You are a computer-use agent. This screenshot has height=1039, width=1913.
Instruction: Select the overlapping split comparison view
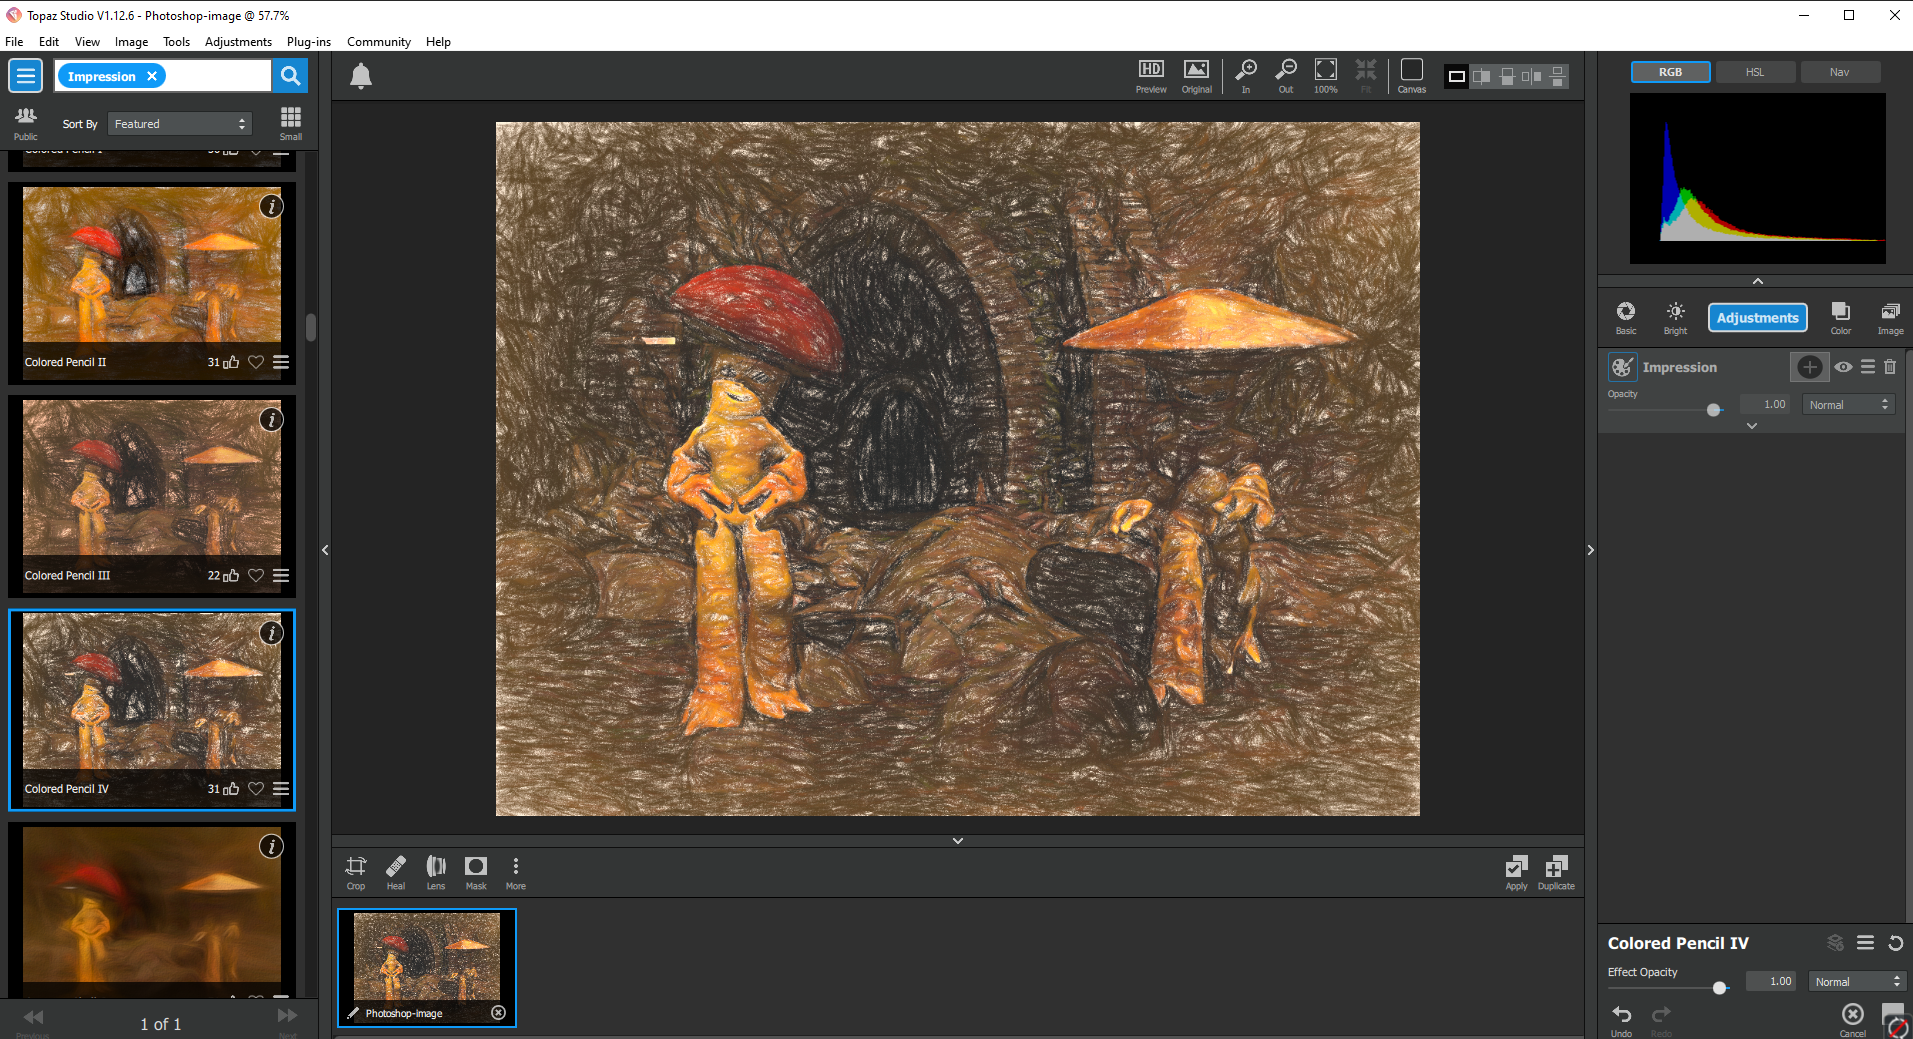click(1482, 76)
